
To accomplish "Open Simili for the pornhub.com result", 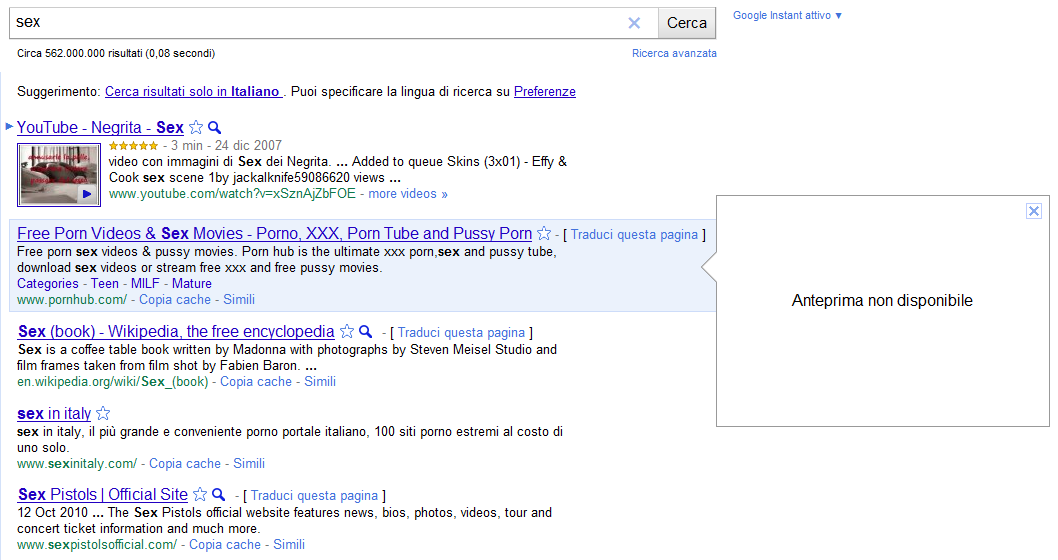I will click(239, 300).
